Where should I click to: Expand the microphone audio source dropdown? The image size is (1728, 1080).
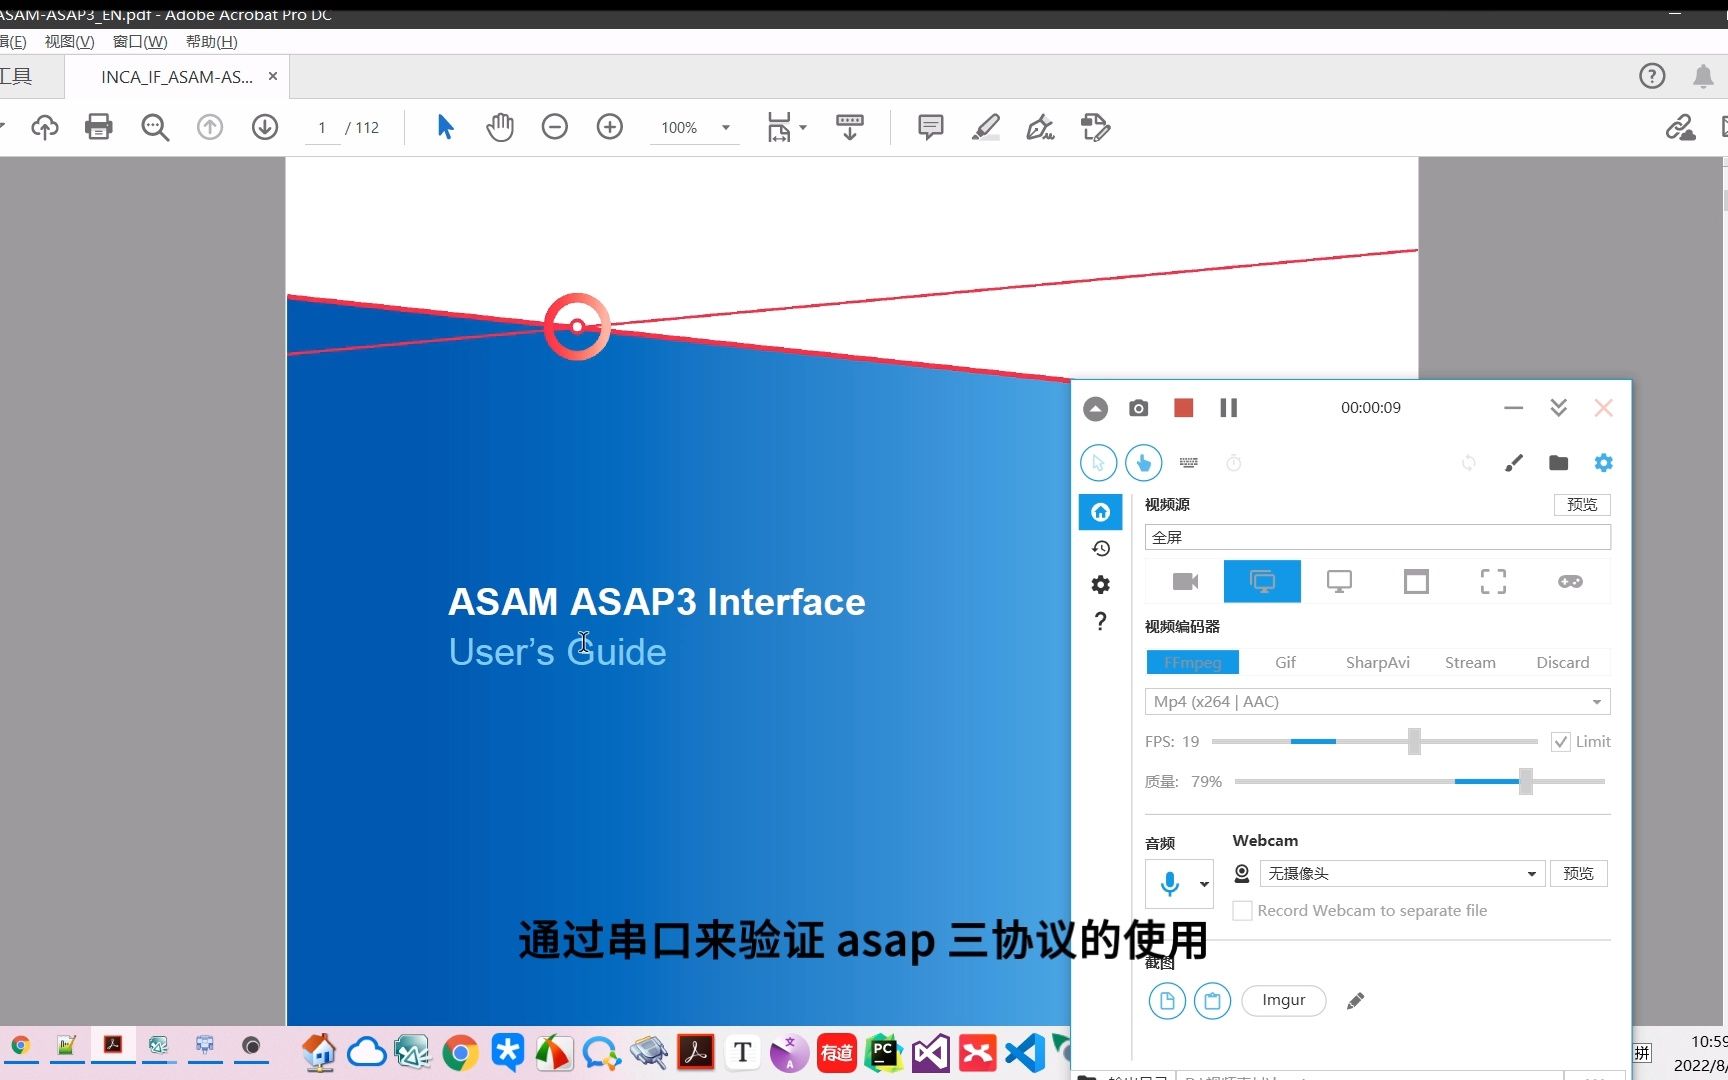tap(1203, 884)
